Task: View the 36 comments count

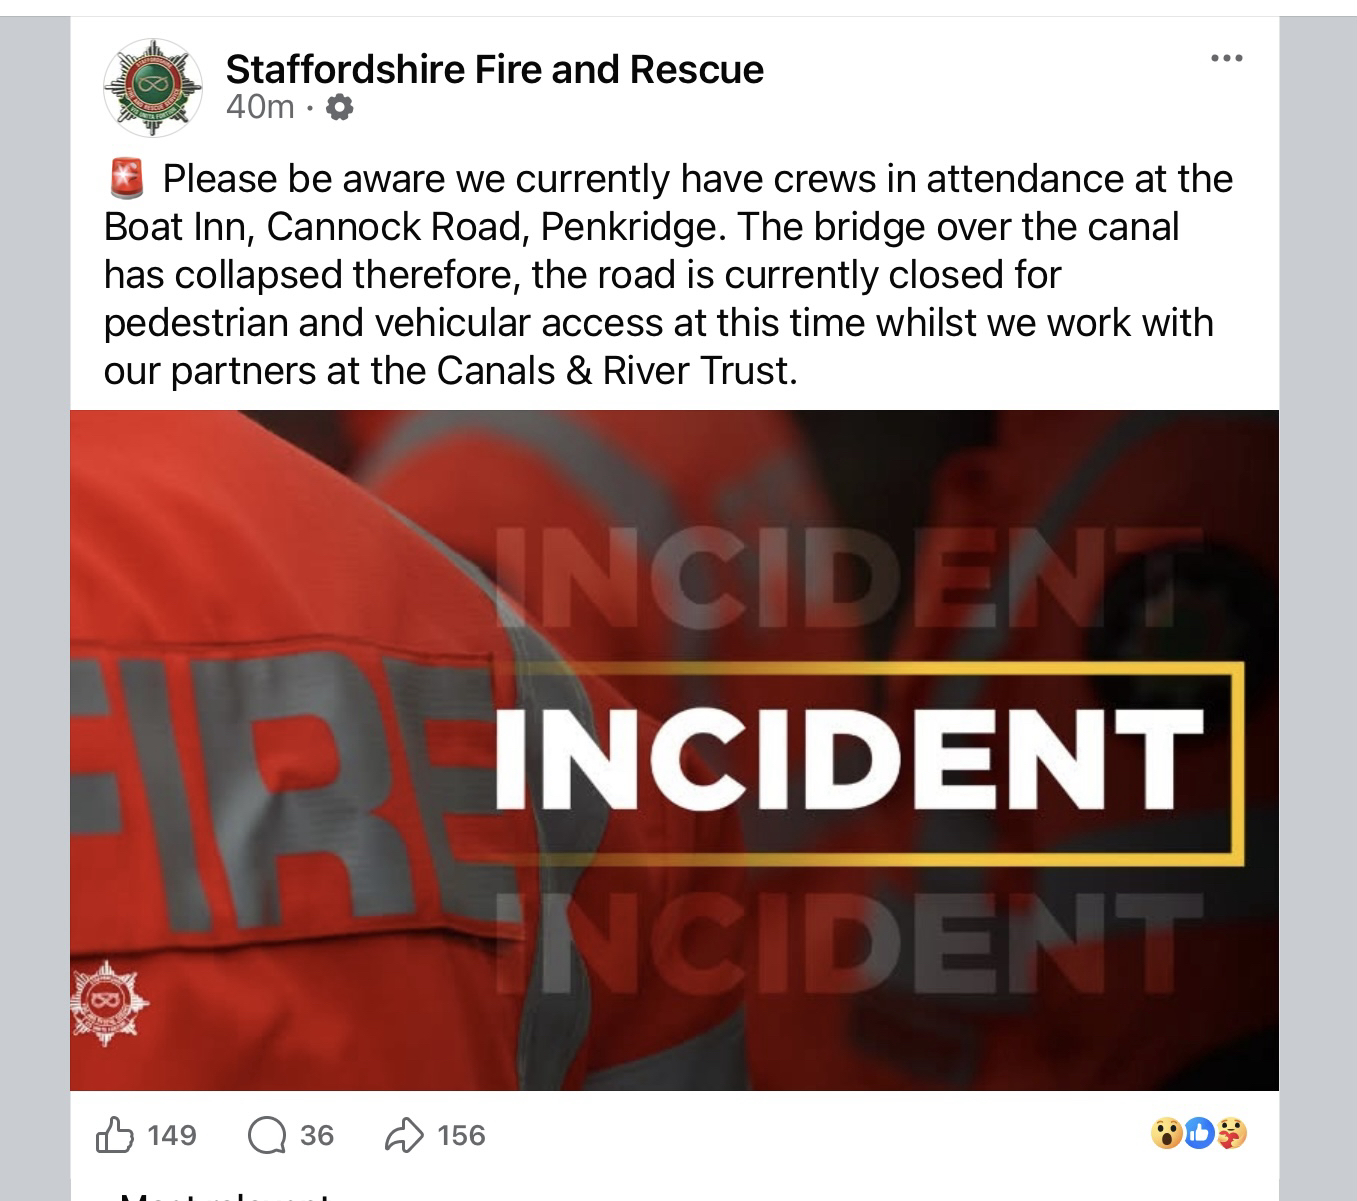Action: (316, 1135)
